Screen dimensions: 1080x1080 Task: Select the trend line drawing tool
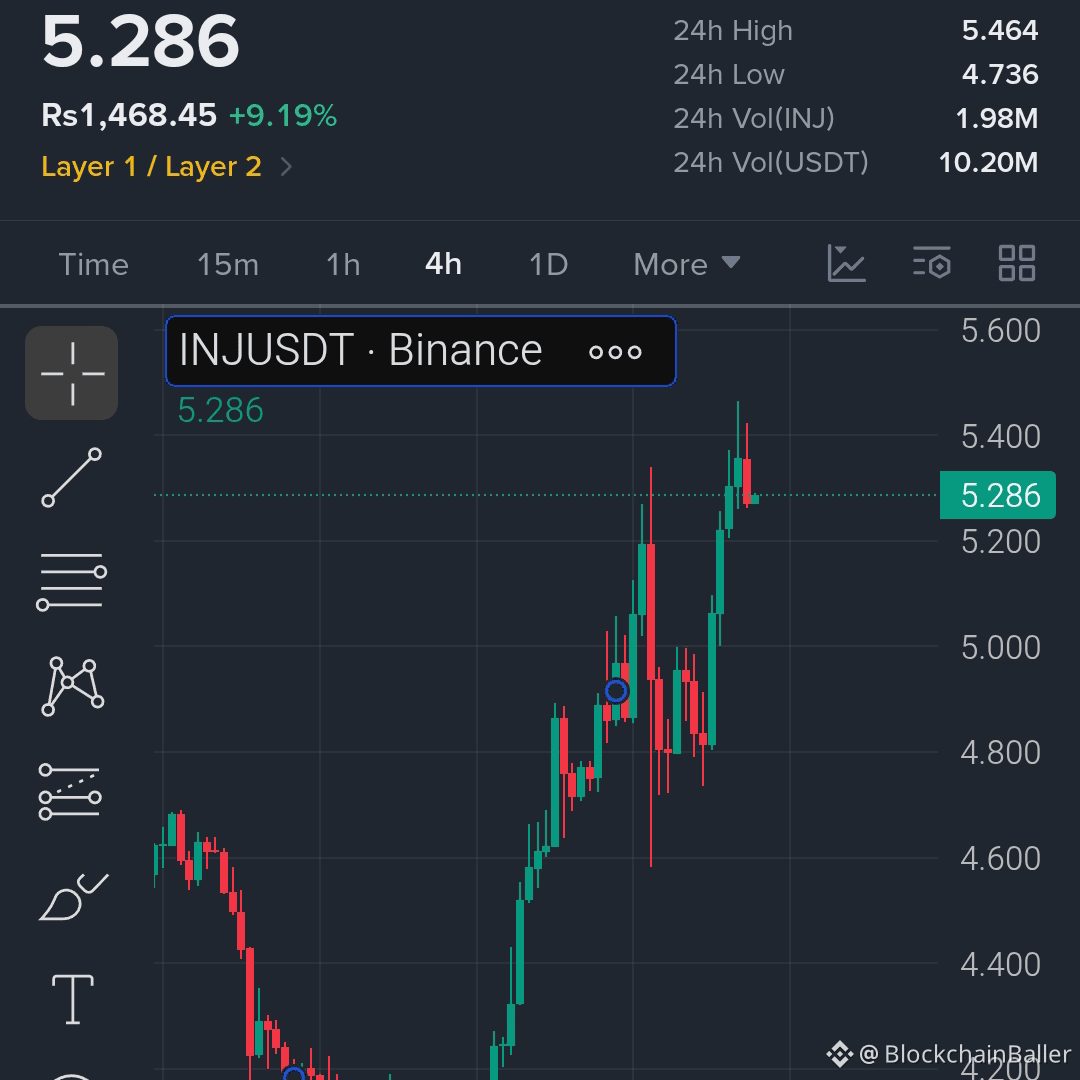[72, 477]
